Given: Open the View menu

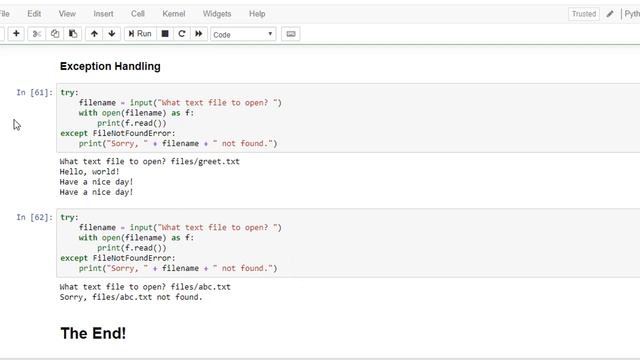Looking at the screenshot, I should tap(67, 14).
